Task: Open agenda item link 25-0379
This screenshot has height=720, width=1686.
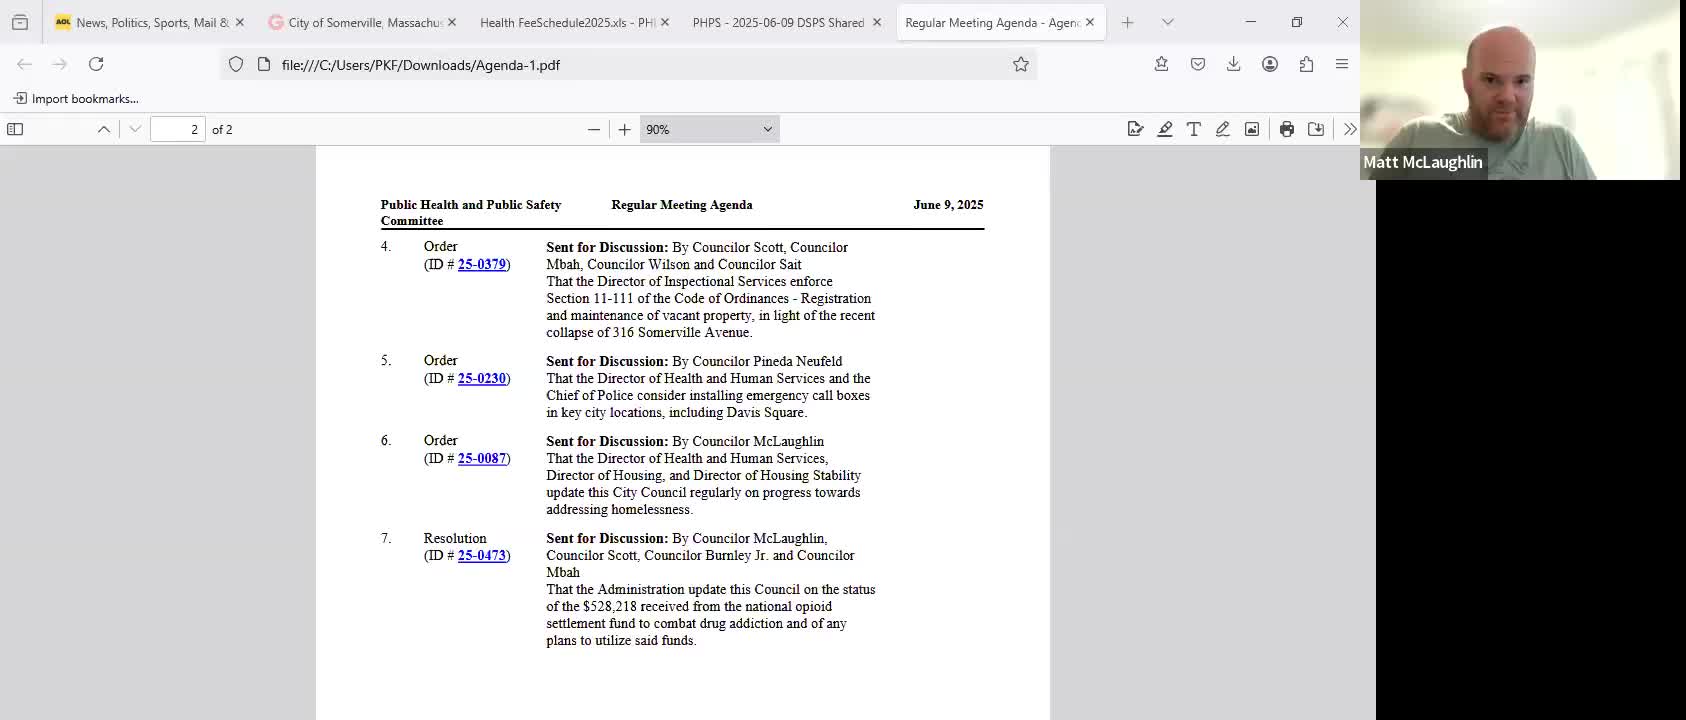Action: pyautogui.click(x=481, y=264)
